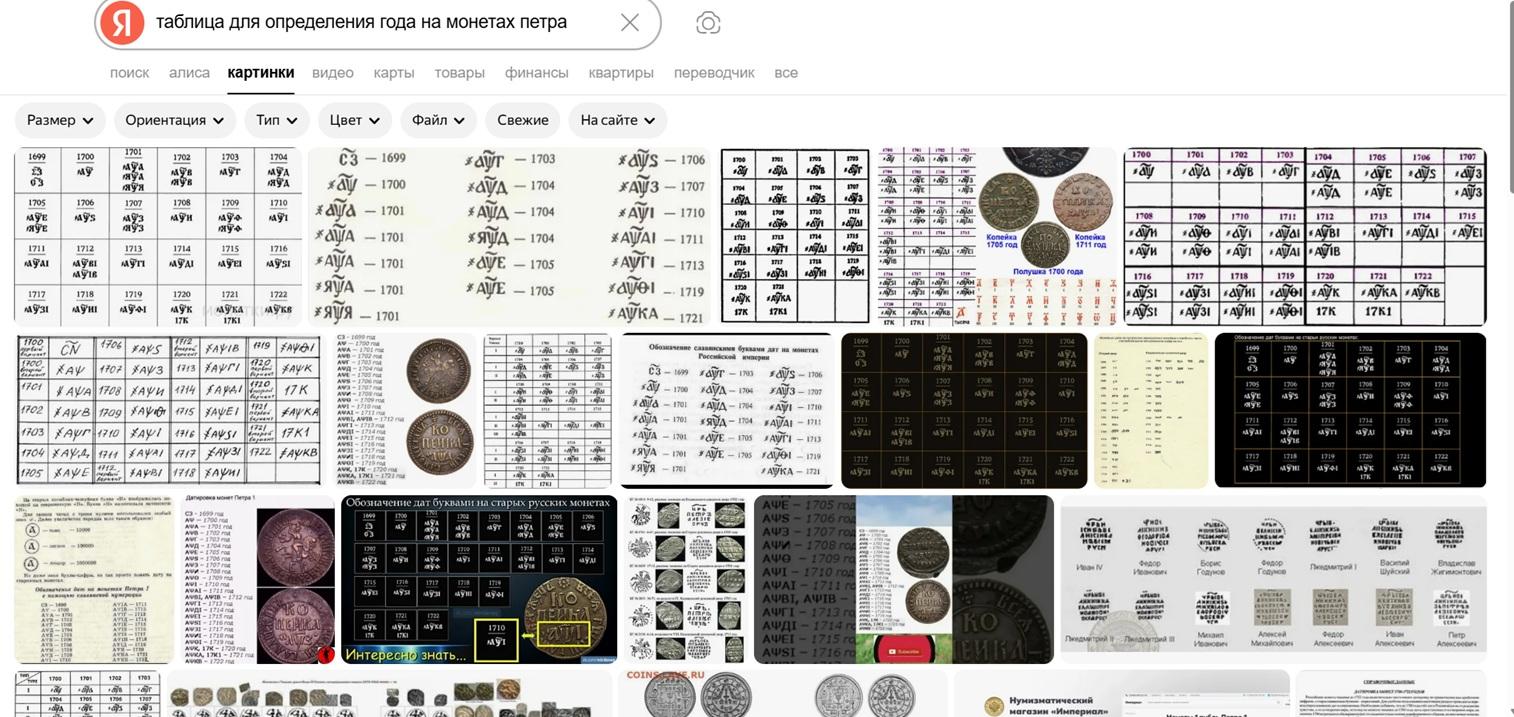Open the карты tab
This screenshot has height=717, width=1514.
(393, 73)
